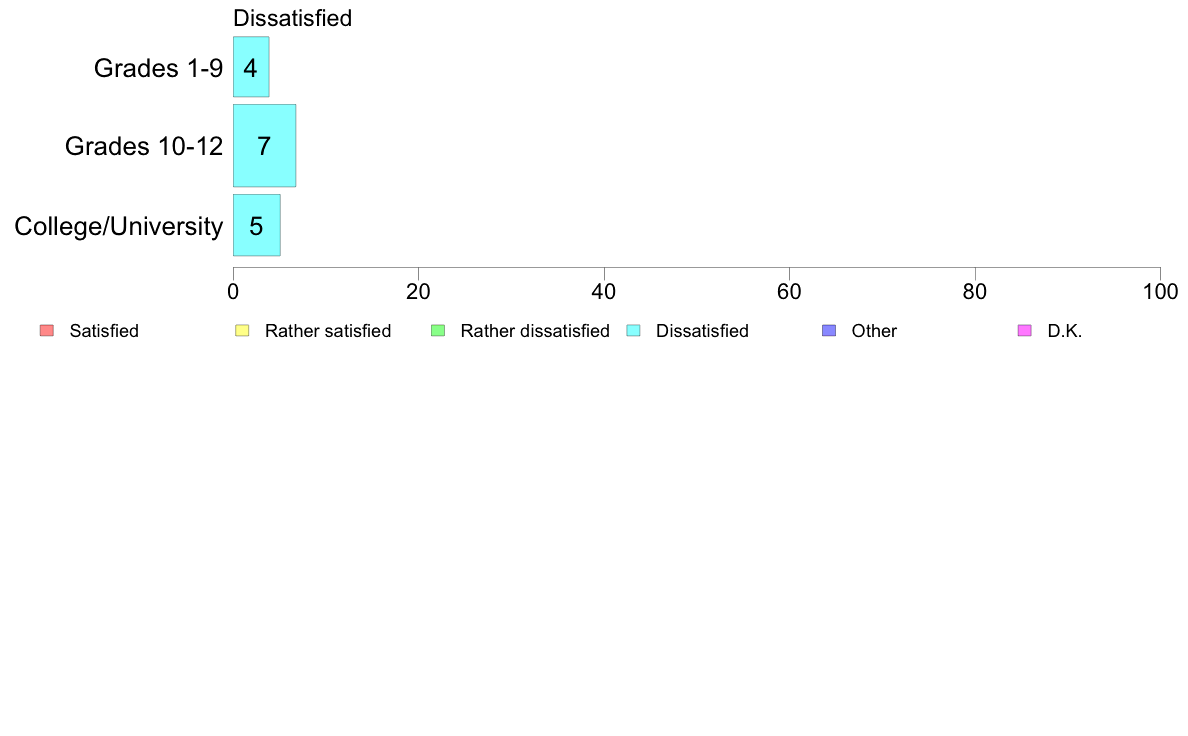Click the Rather satisfied yellow legend swatch

pyautogui.click(x=241, y=331)
